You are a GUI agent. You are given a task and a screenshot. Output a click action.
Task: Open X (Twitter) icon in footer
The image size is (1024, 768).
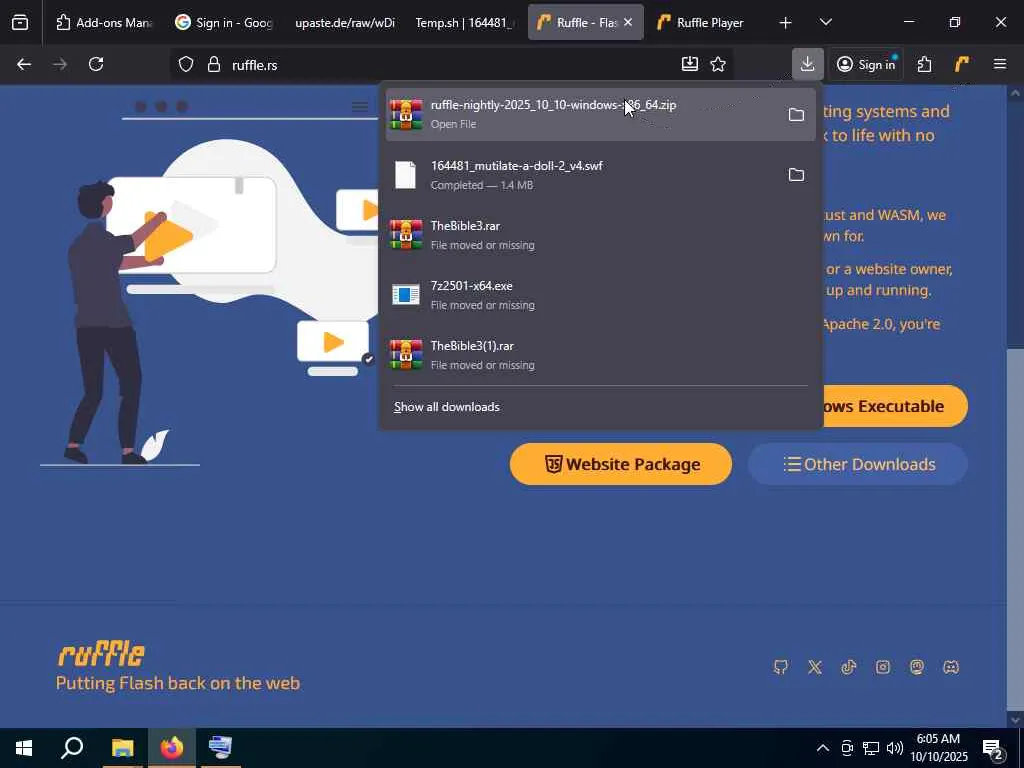[814, 667]
